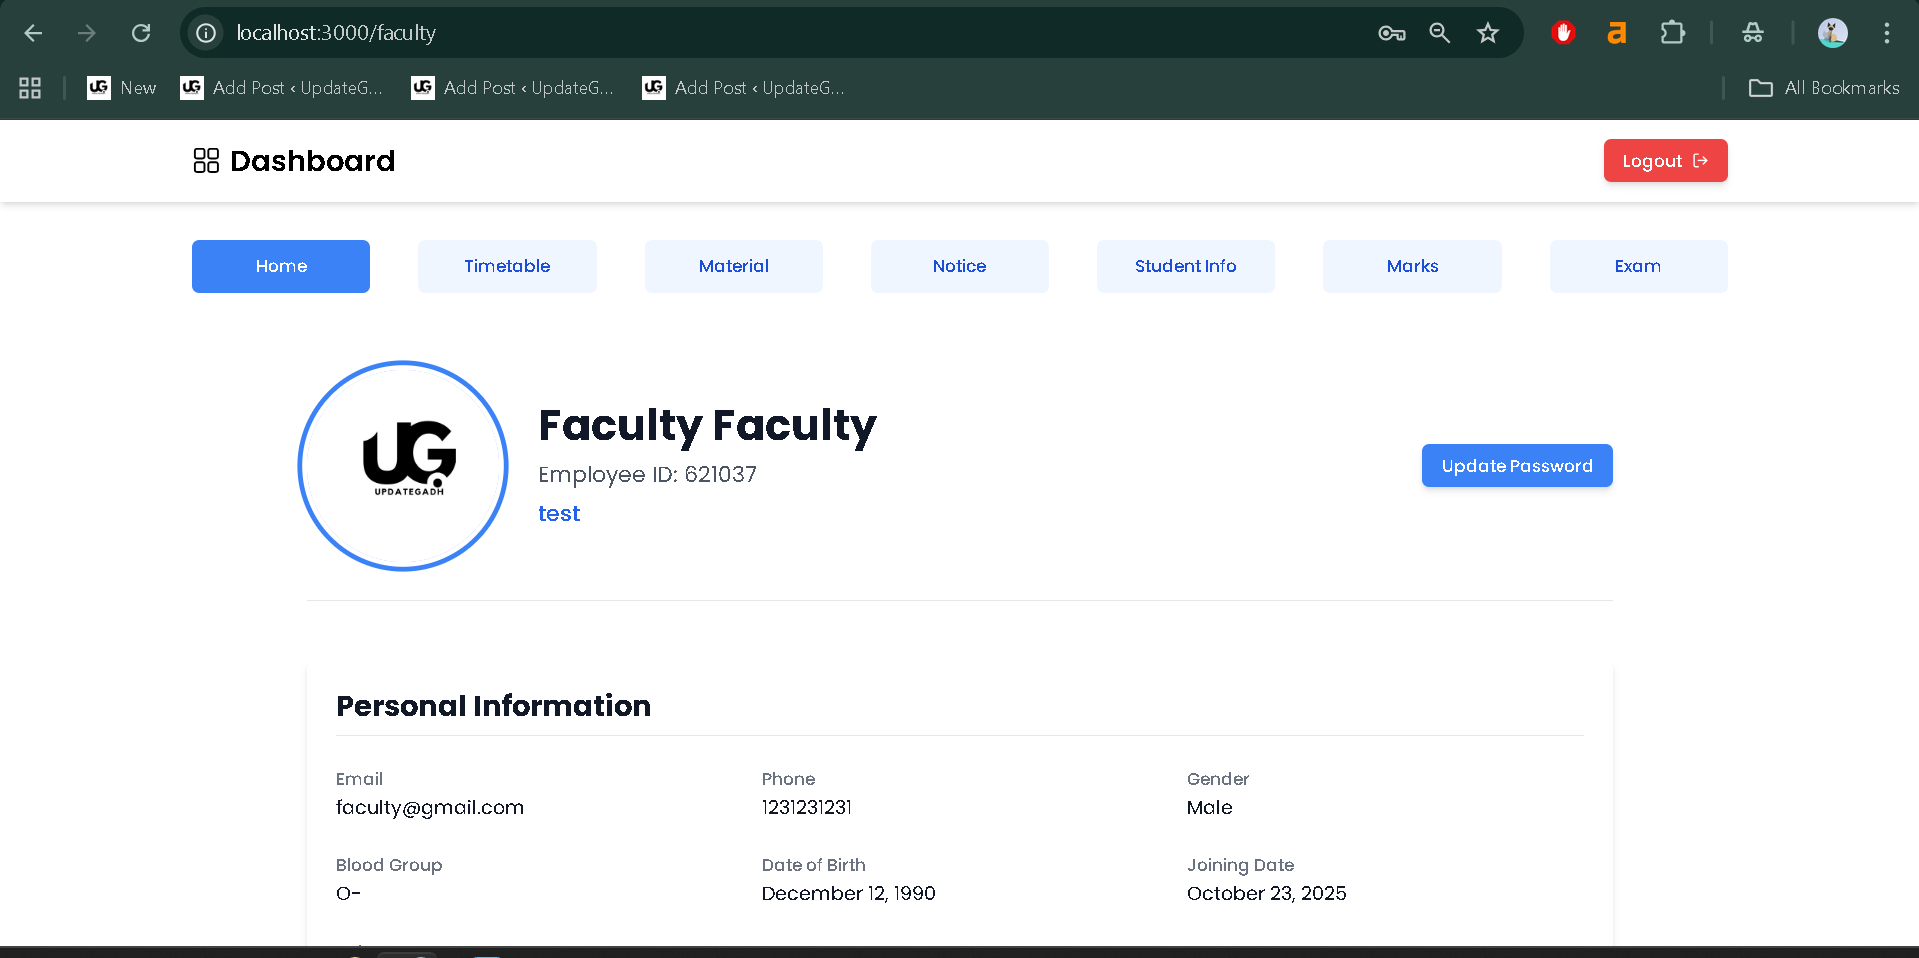Open the Student Info section
This screenshot has height=958, width=1919.
click(x=1185, y=266)
